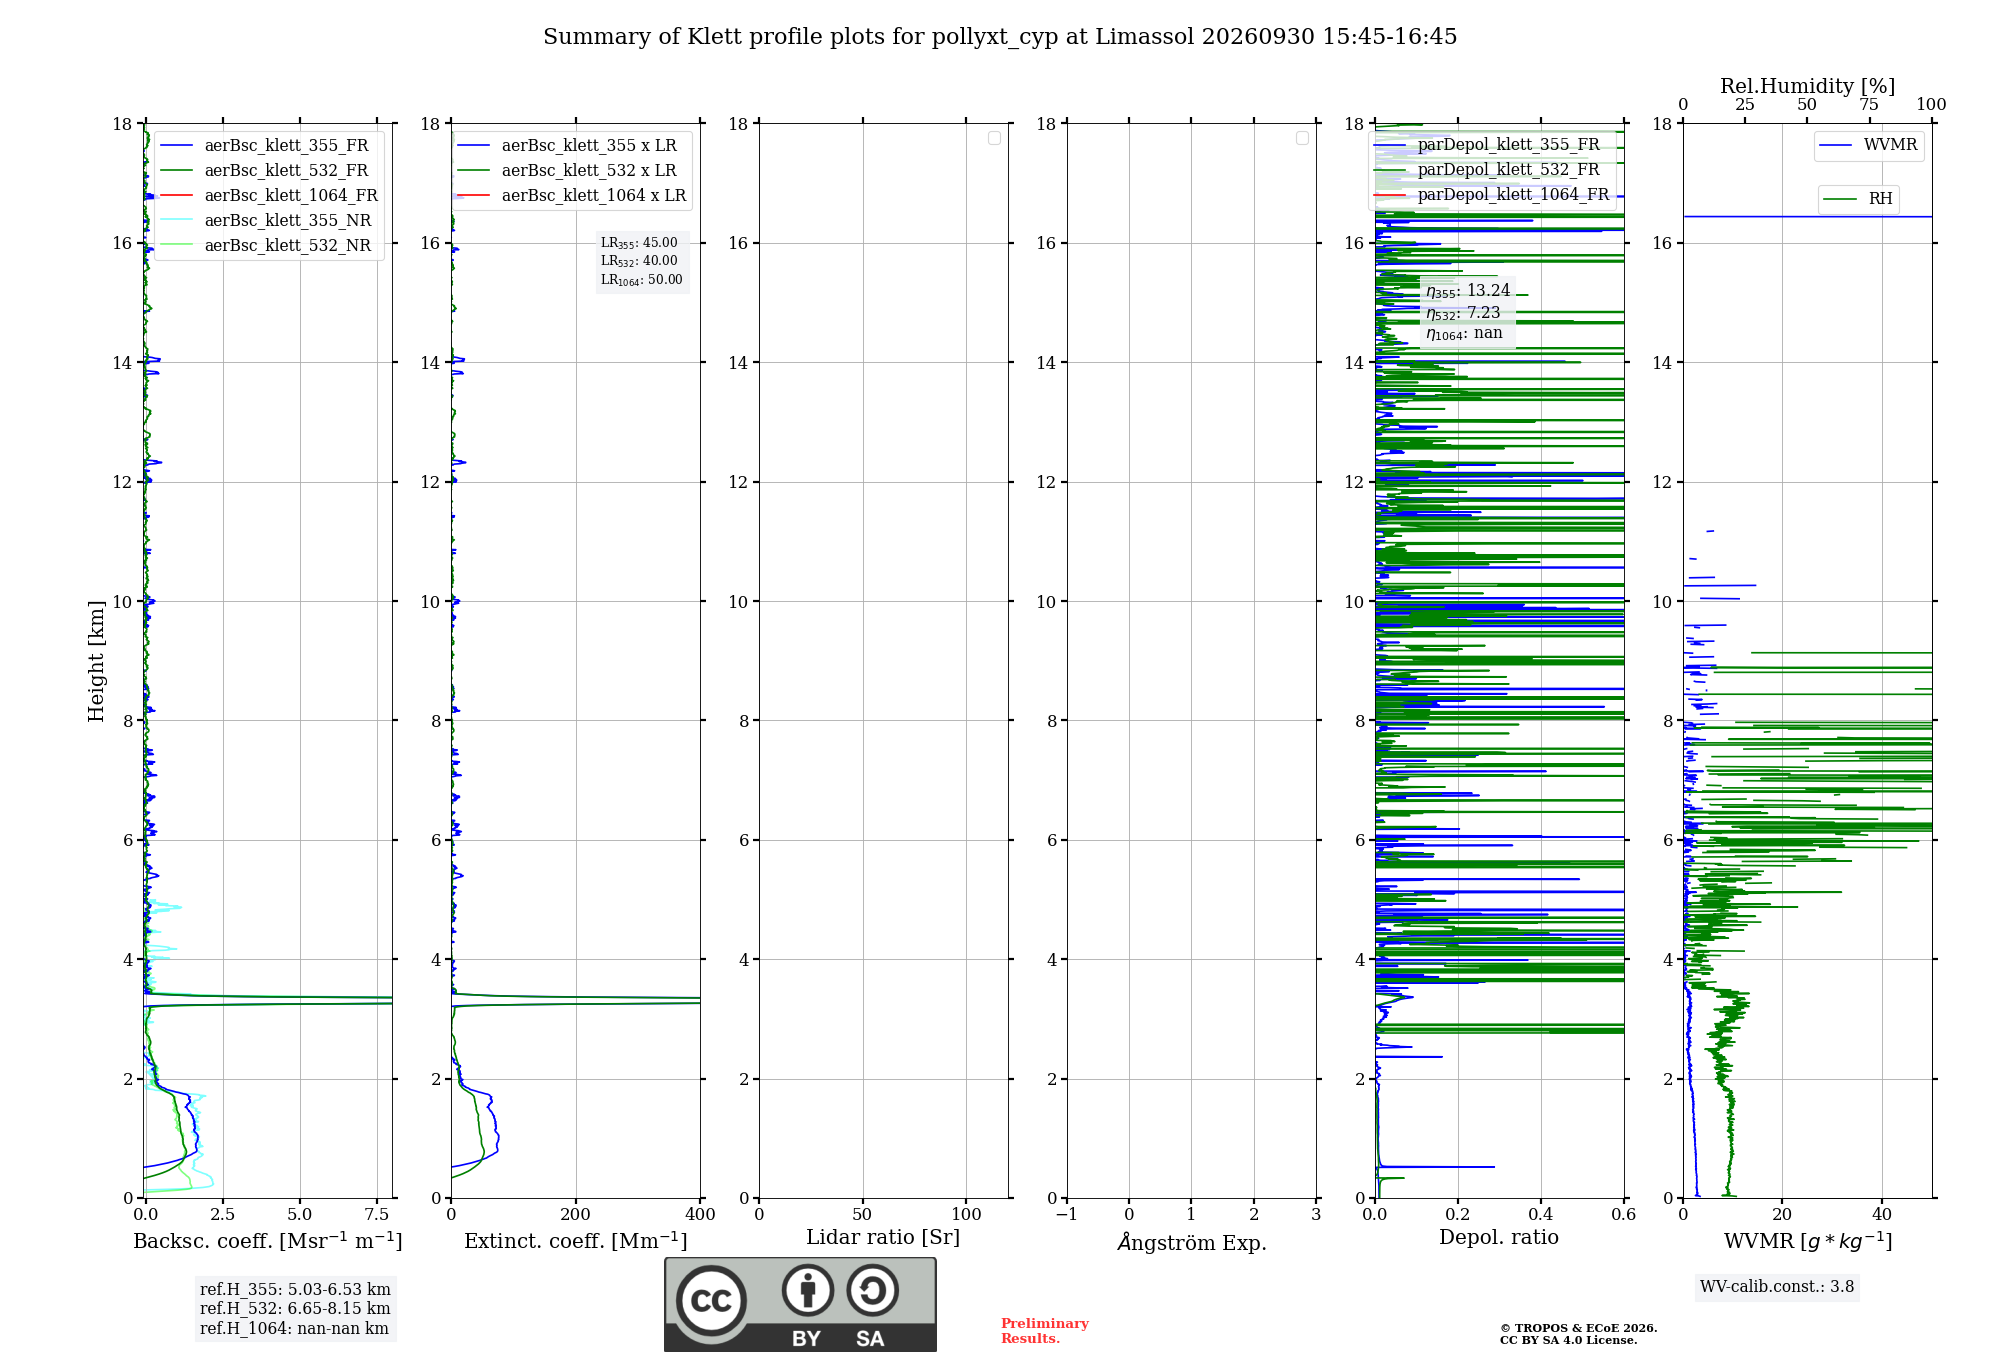Screen dimensions: 2000x1360
Task: Click the CC BY SA 4.0 License text
Action: click(x=1568, y=1341)
